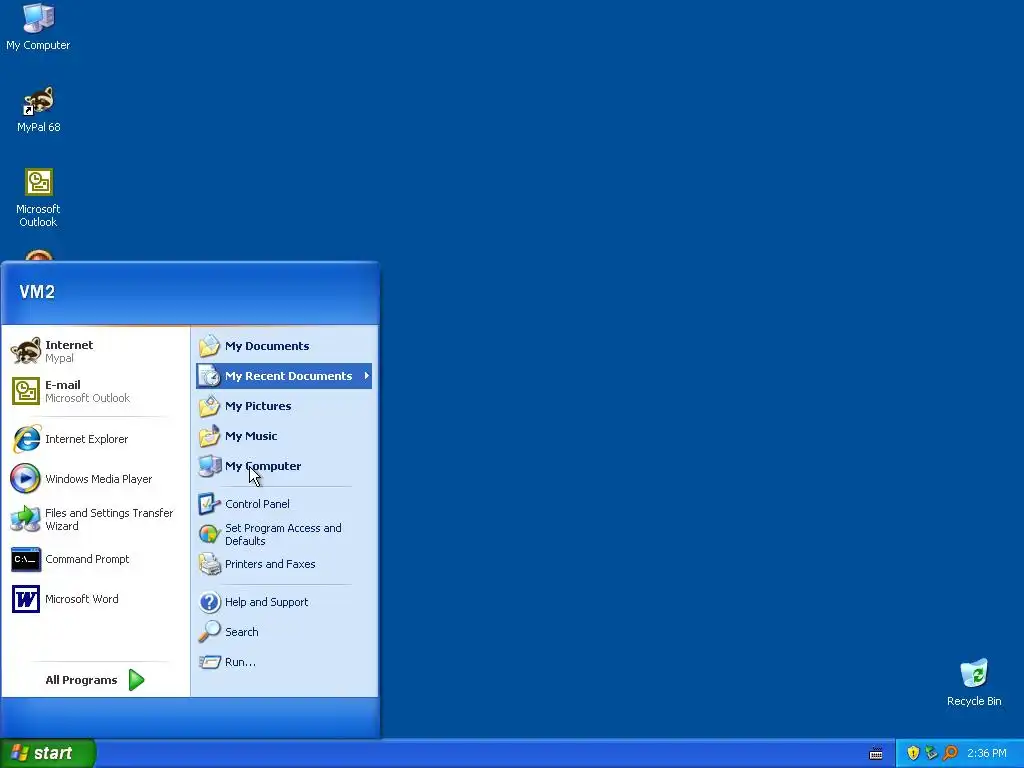This screenshot has height=768, width=1024.
Task: Click Files and Settings Transfer Wizard icon
Action: click(x=26, y=519)
